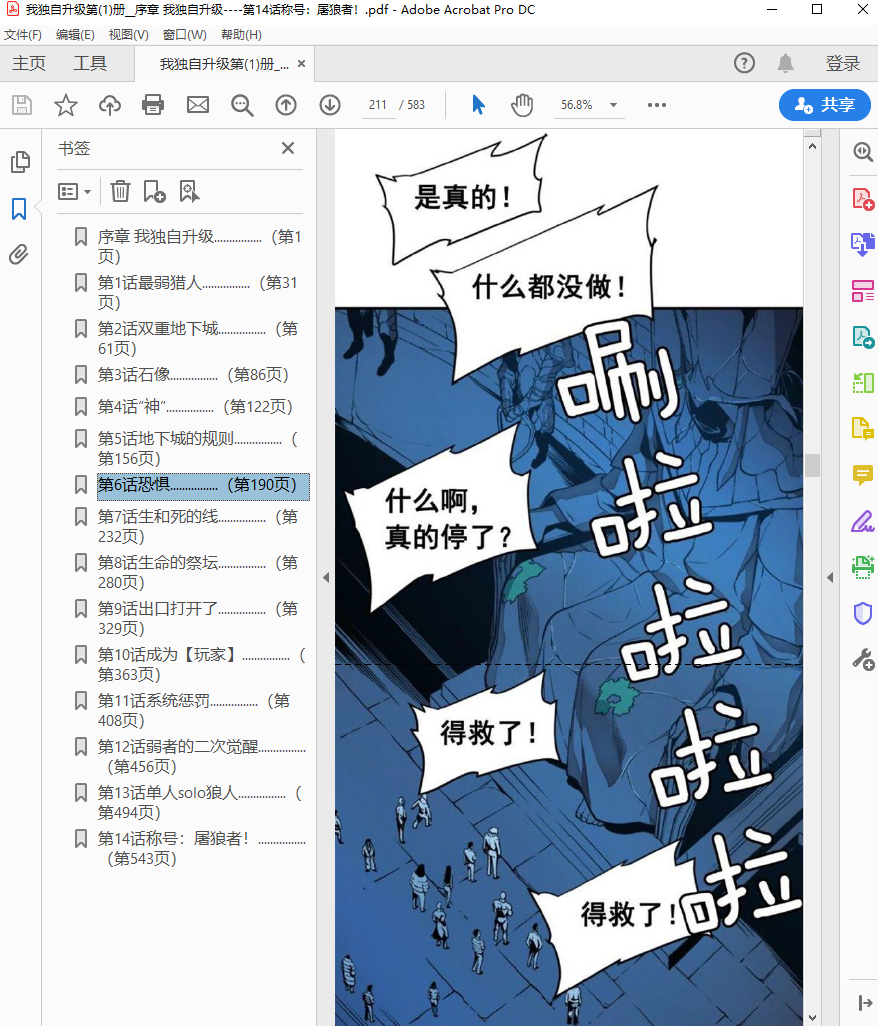Viewport: 878px width, 1026px height.
Task: Open the find text magnifier icon
Action: (242, 105)
